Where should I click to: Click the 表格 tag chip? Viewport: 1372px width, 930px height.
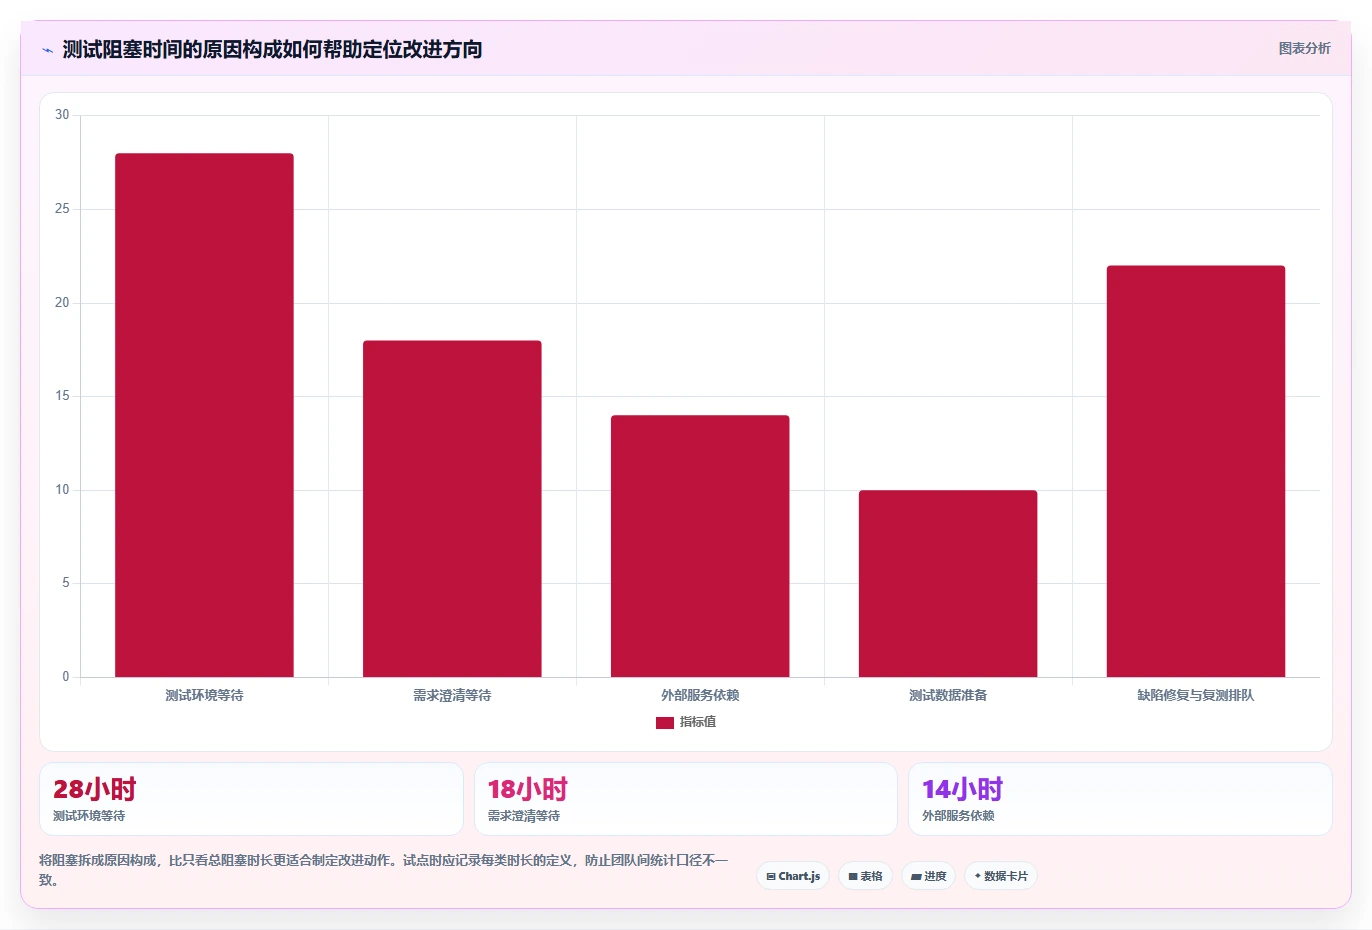[866, 876]
